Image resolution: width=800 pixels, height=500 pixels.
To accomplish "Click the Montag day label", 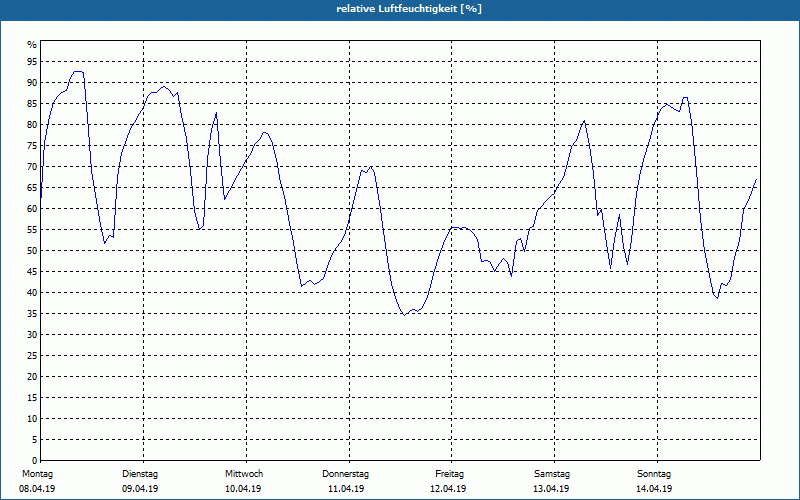I will coord(37,474).
